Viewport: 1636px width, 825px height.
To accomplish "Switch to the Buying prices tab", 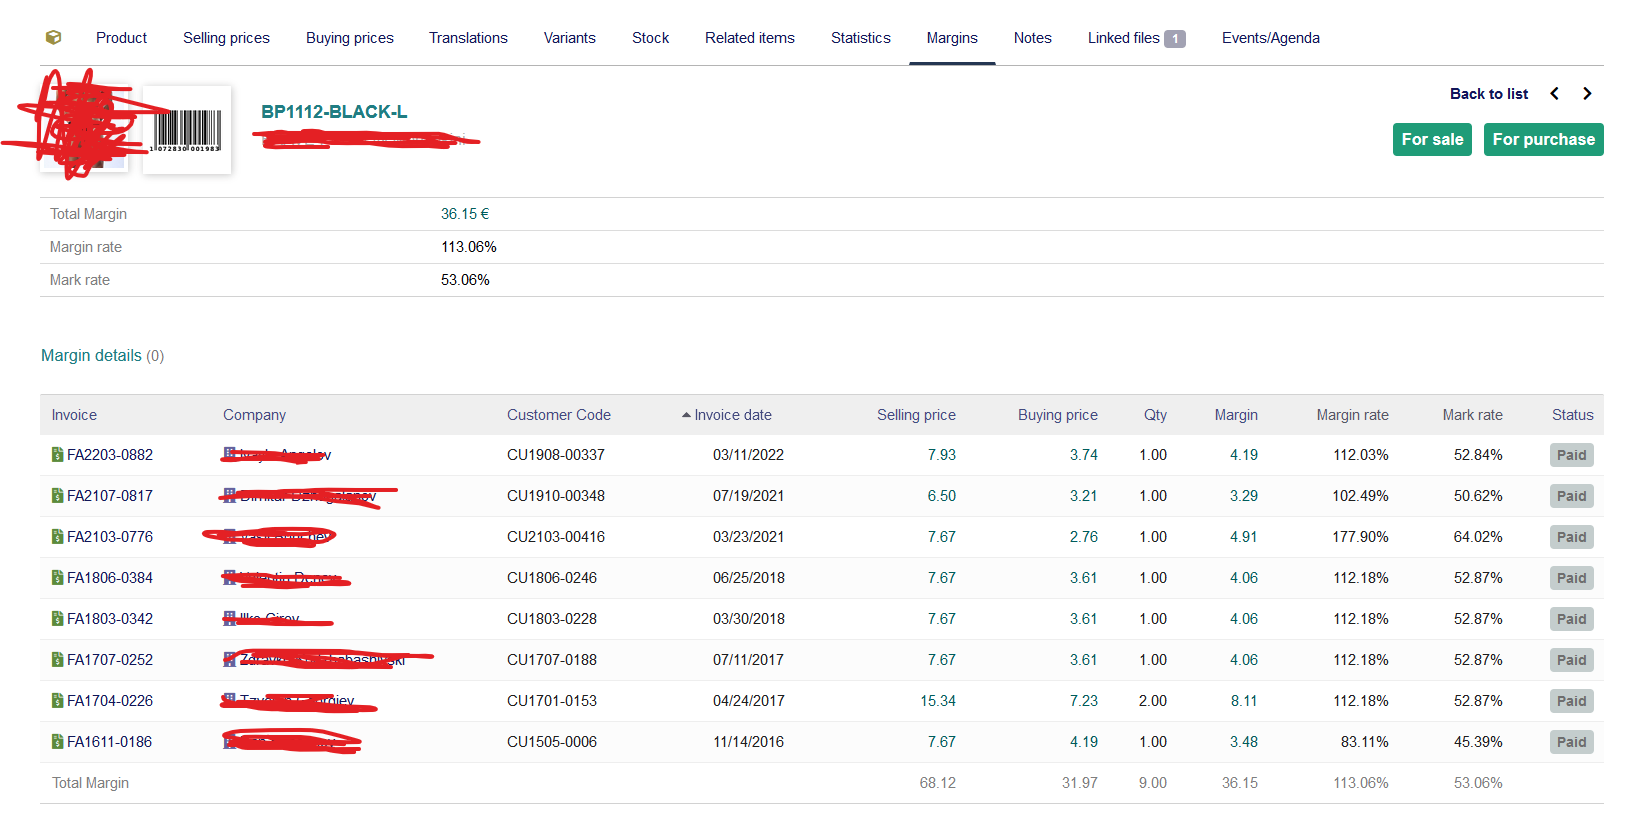I will pos(350,38).
